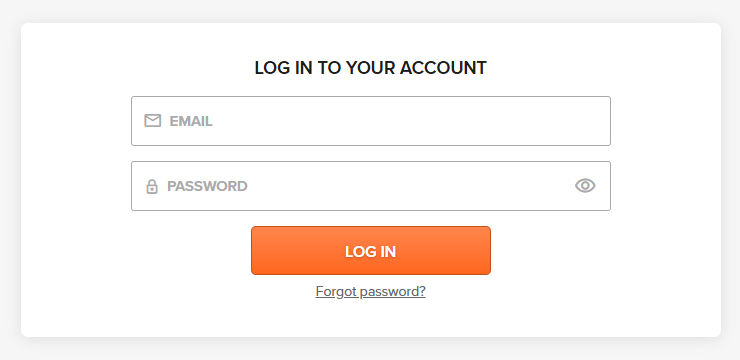
Task: Focus the PASSWORD input field
Action: (x=371, y=186)
